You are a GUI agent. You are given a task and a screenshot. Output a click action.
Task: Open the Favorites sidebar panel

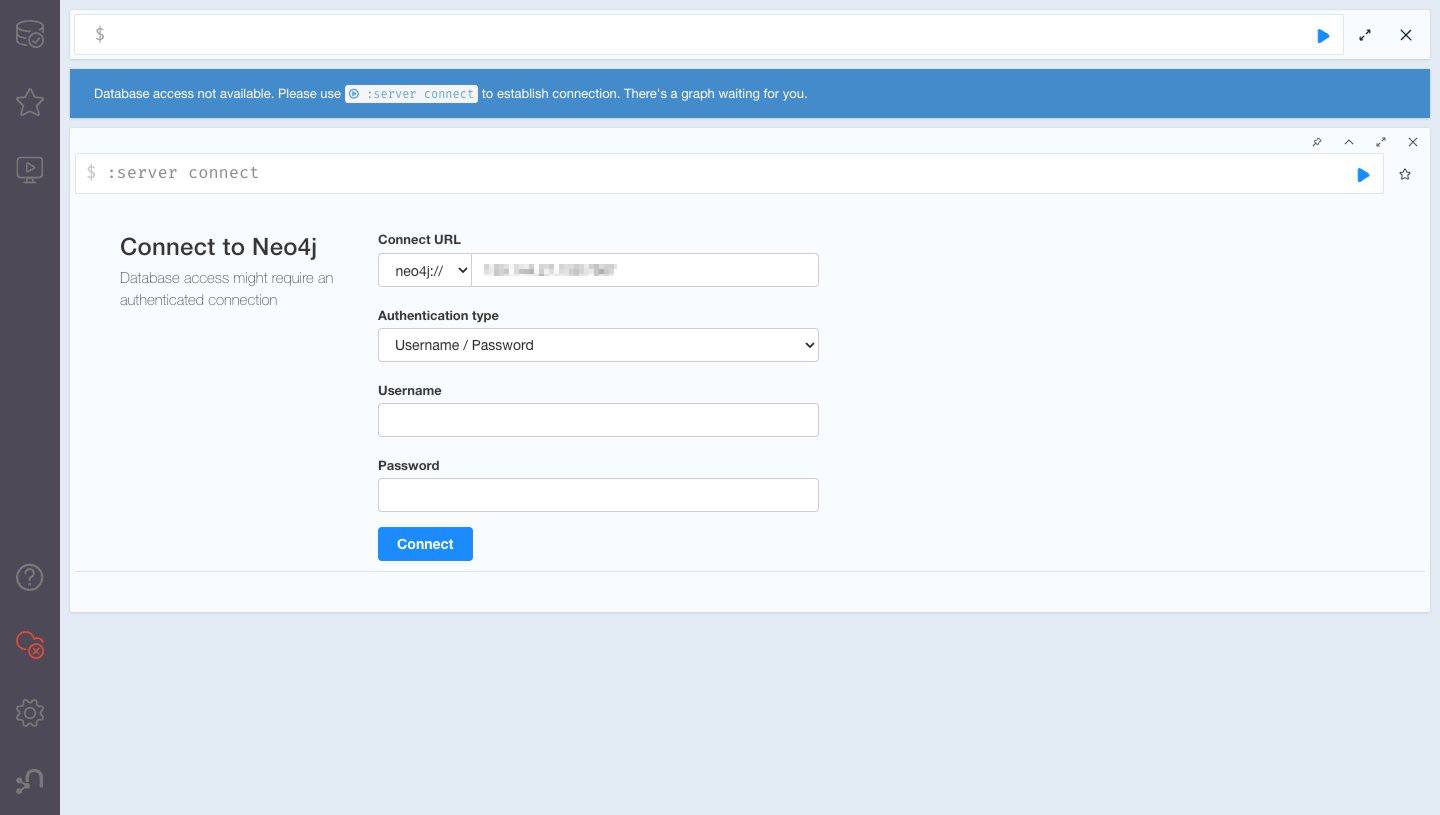tap(30, 102)
